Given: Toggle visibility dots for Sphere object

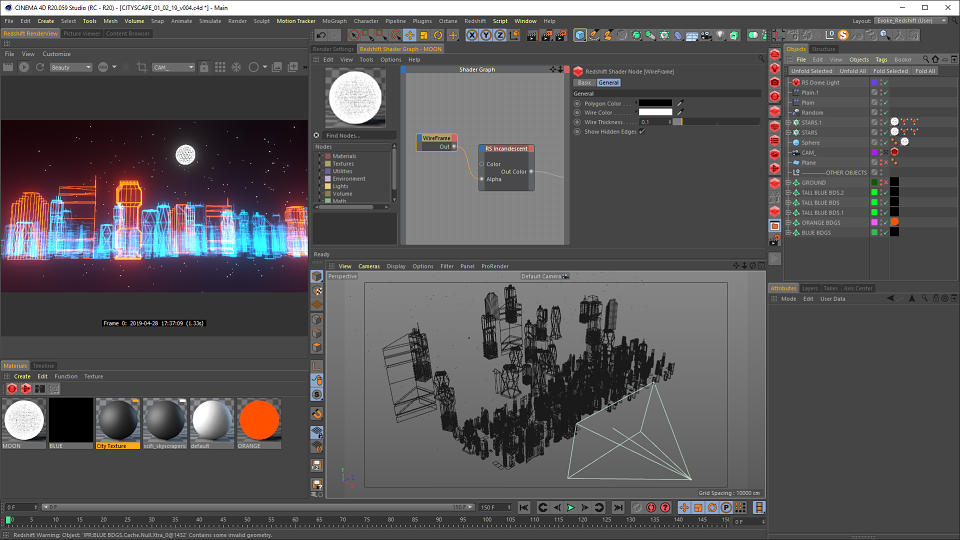Looking at the screenshot, I should 880,142.
